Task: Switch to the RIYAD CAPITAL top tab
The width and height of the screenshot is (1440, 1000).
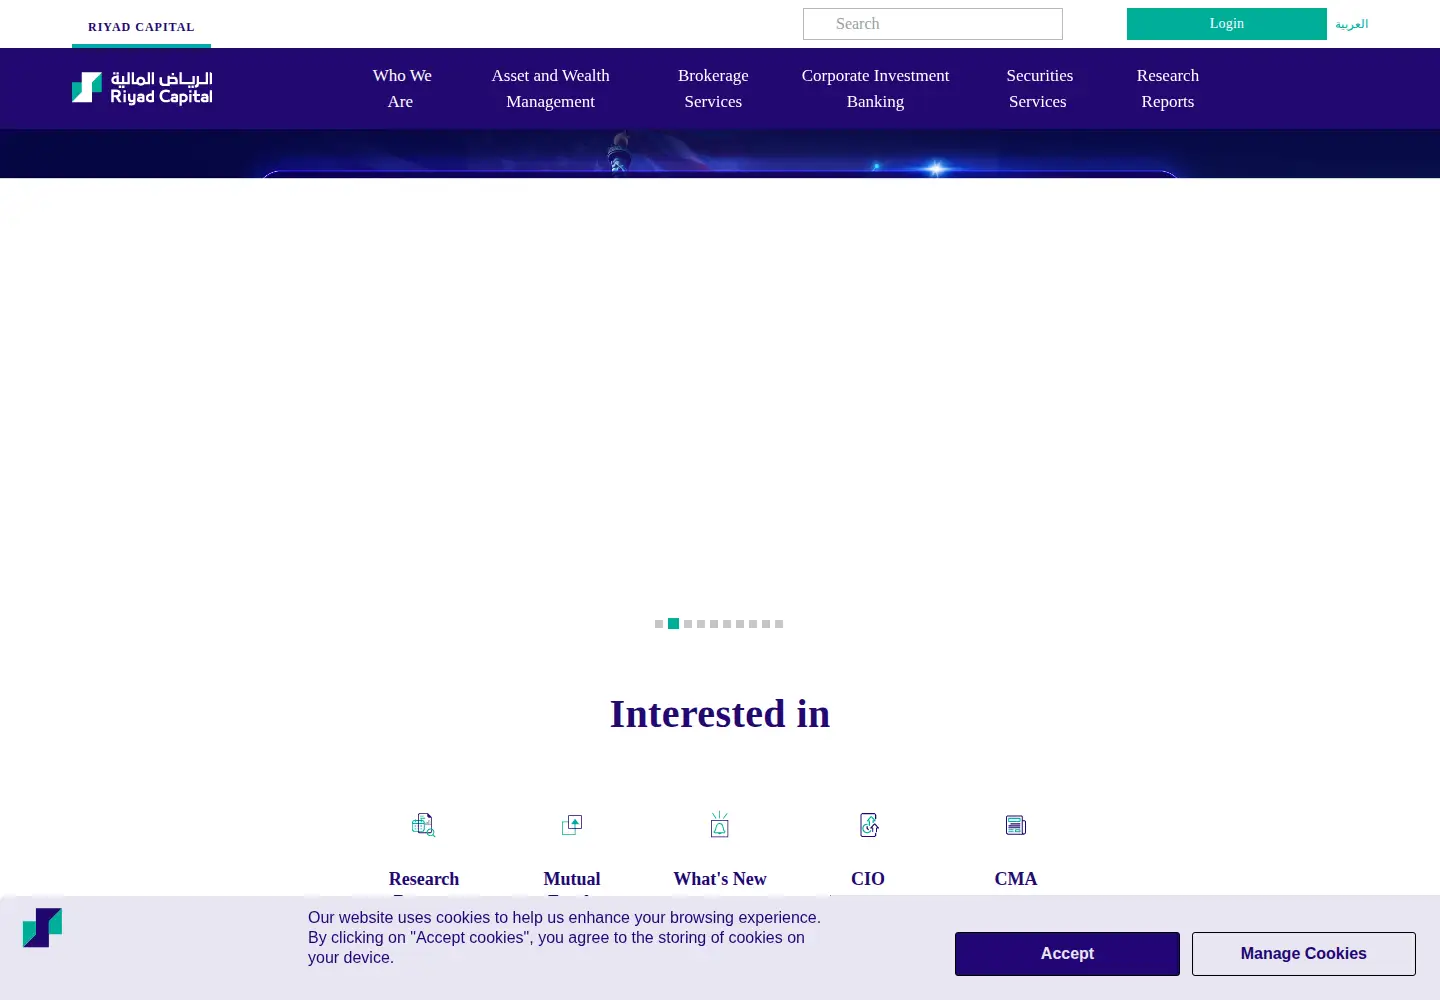Action: tap(141, 27)
